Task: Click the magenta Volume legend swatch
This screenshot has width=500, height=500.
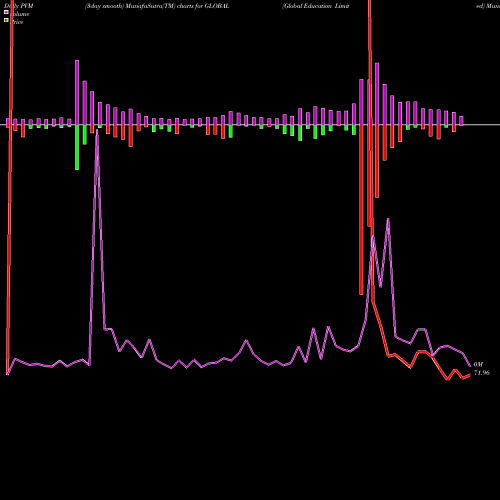Action: [x=6, y=12]
